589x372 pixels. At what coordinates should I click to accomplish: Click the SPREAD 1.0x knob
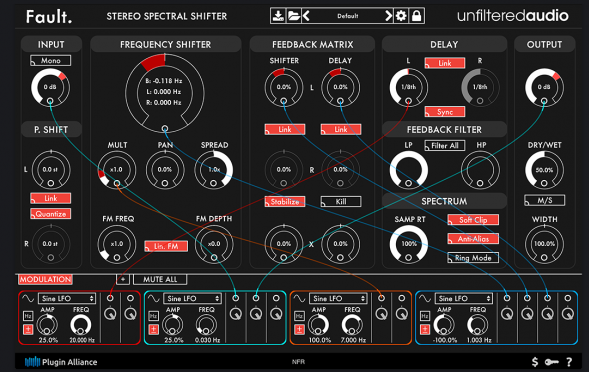214,170
